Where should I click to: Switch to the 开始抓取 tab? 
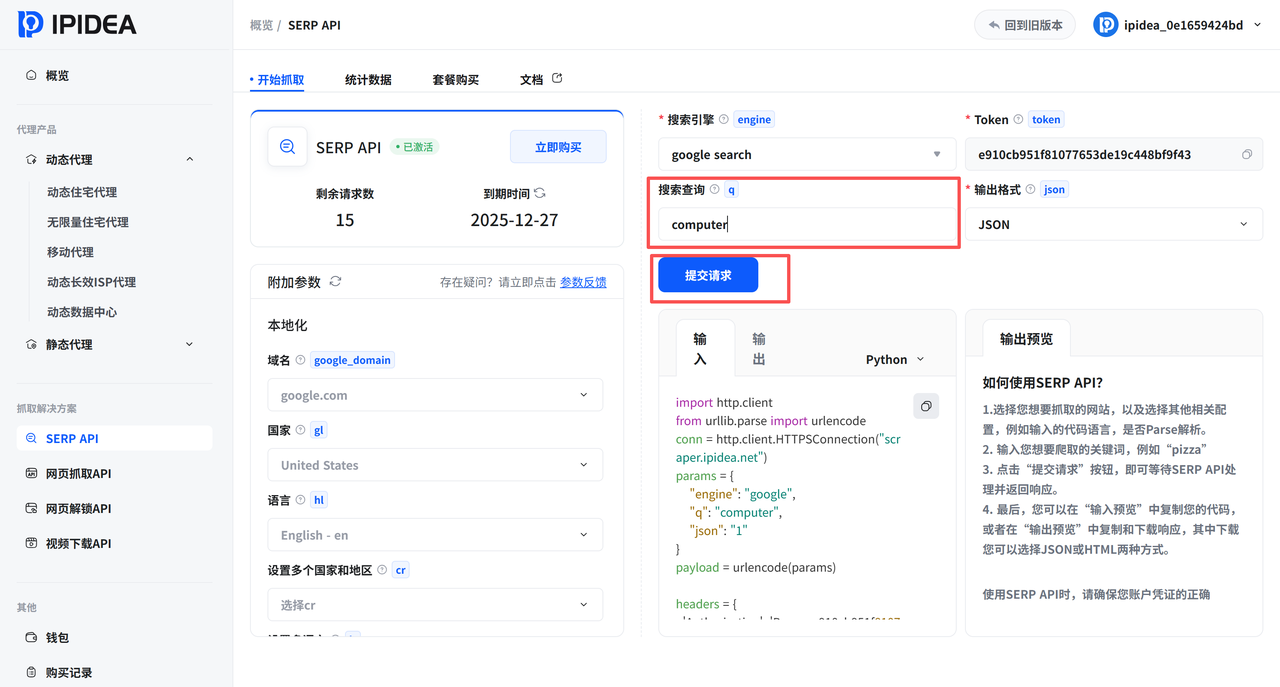point(278,79)
